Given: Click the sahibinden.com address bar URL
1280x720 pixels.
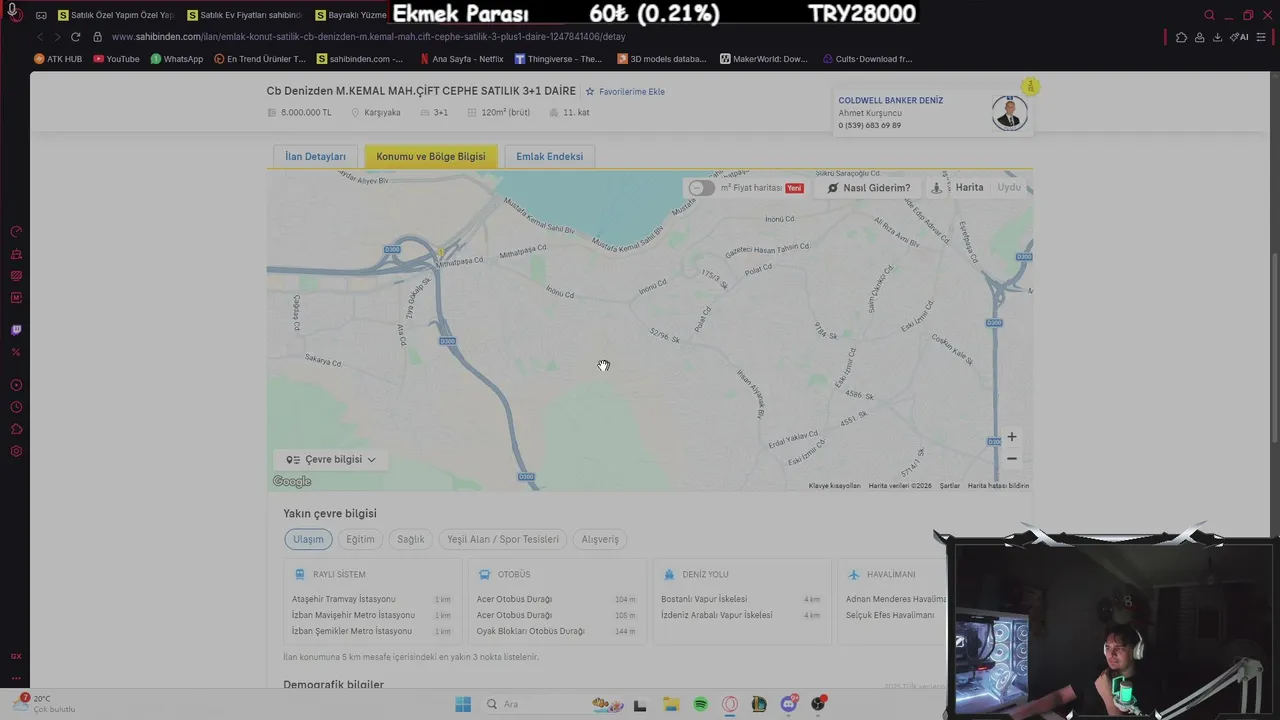Looking at the screenshot, I should pos(368,37).
